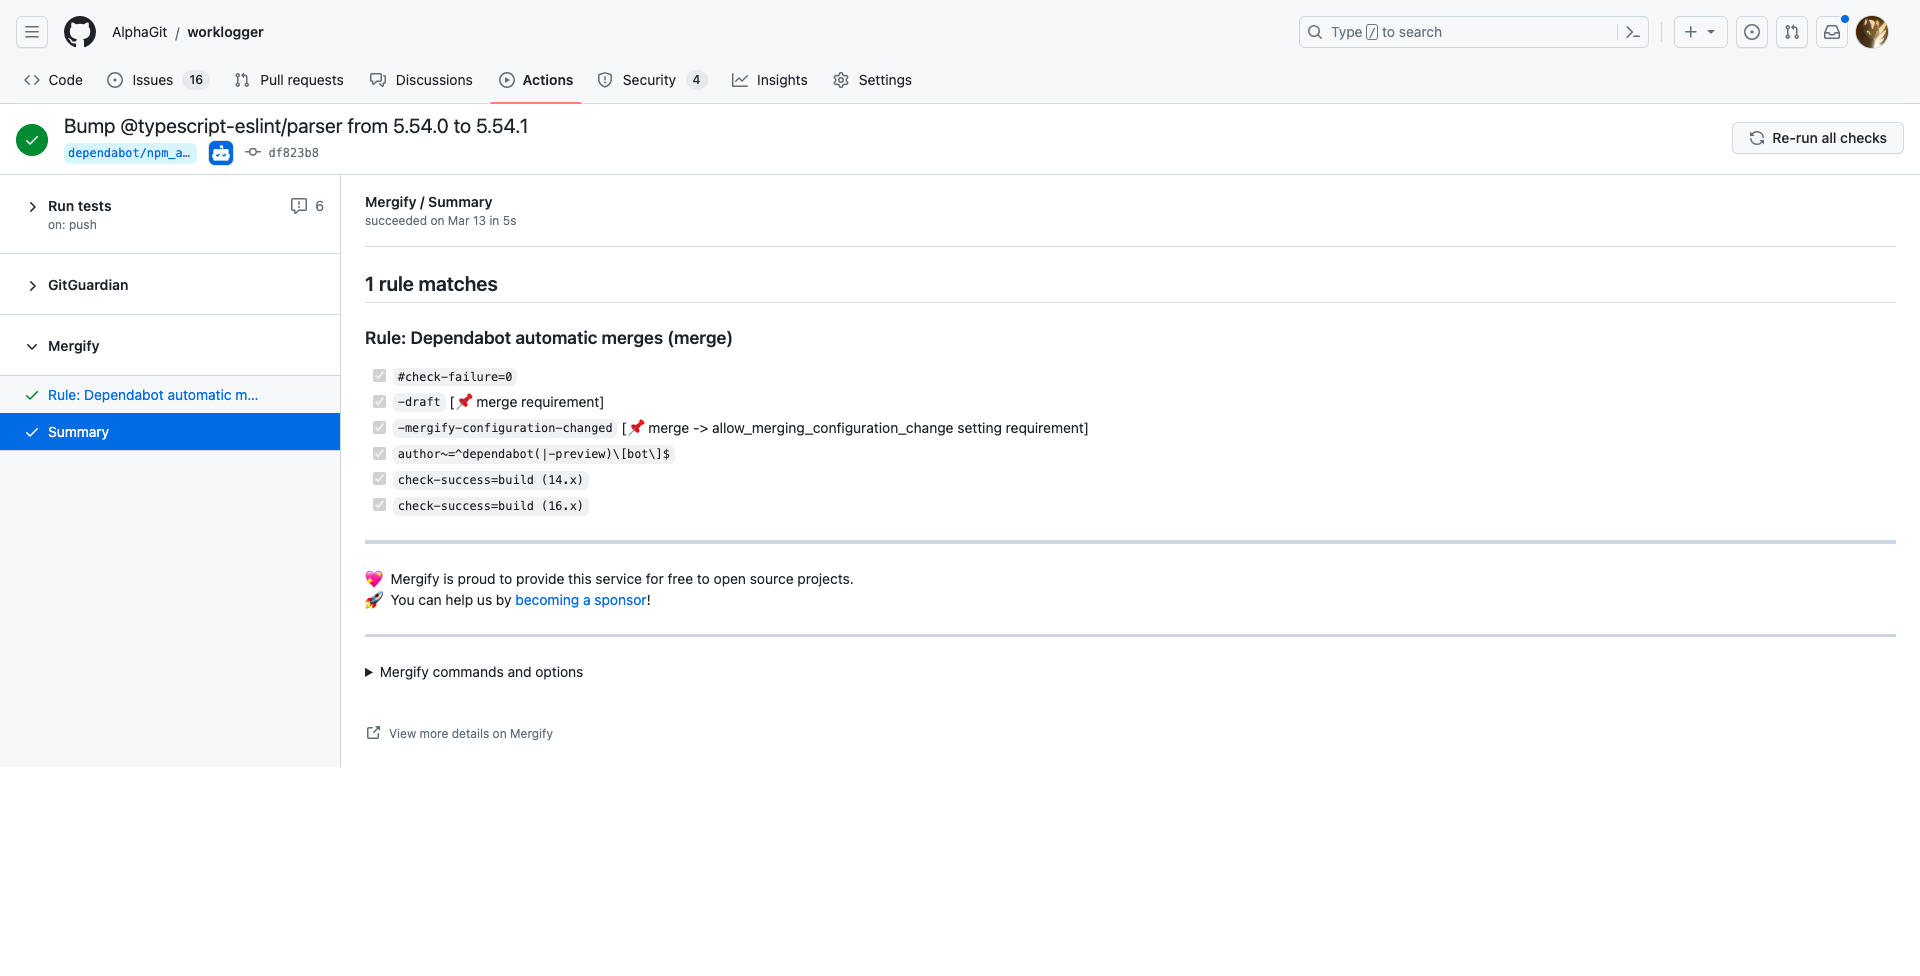Click the check icon beside Dependabot rule
The width and height of the screenshot is (1920, 976).
click(x=32, y=395)
